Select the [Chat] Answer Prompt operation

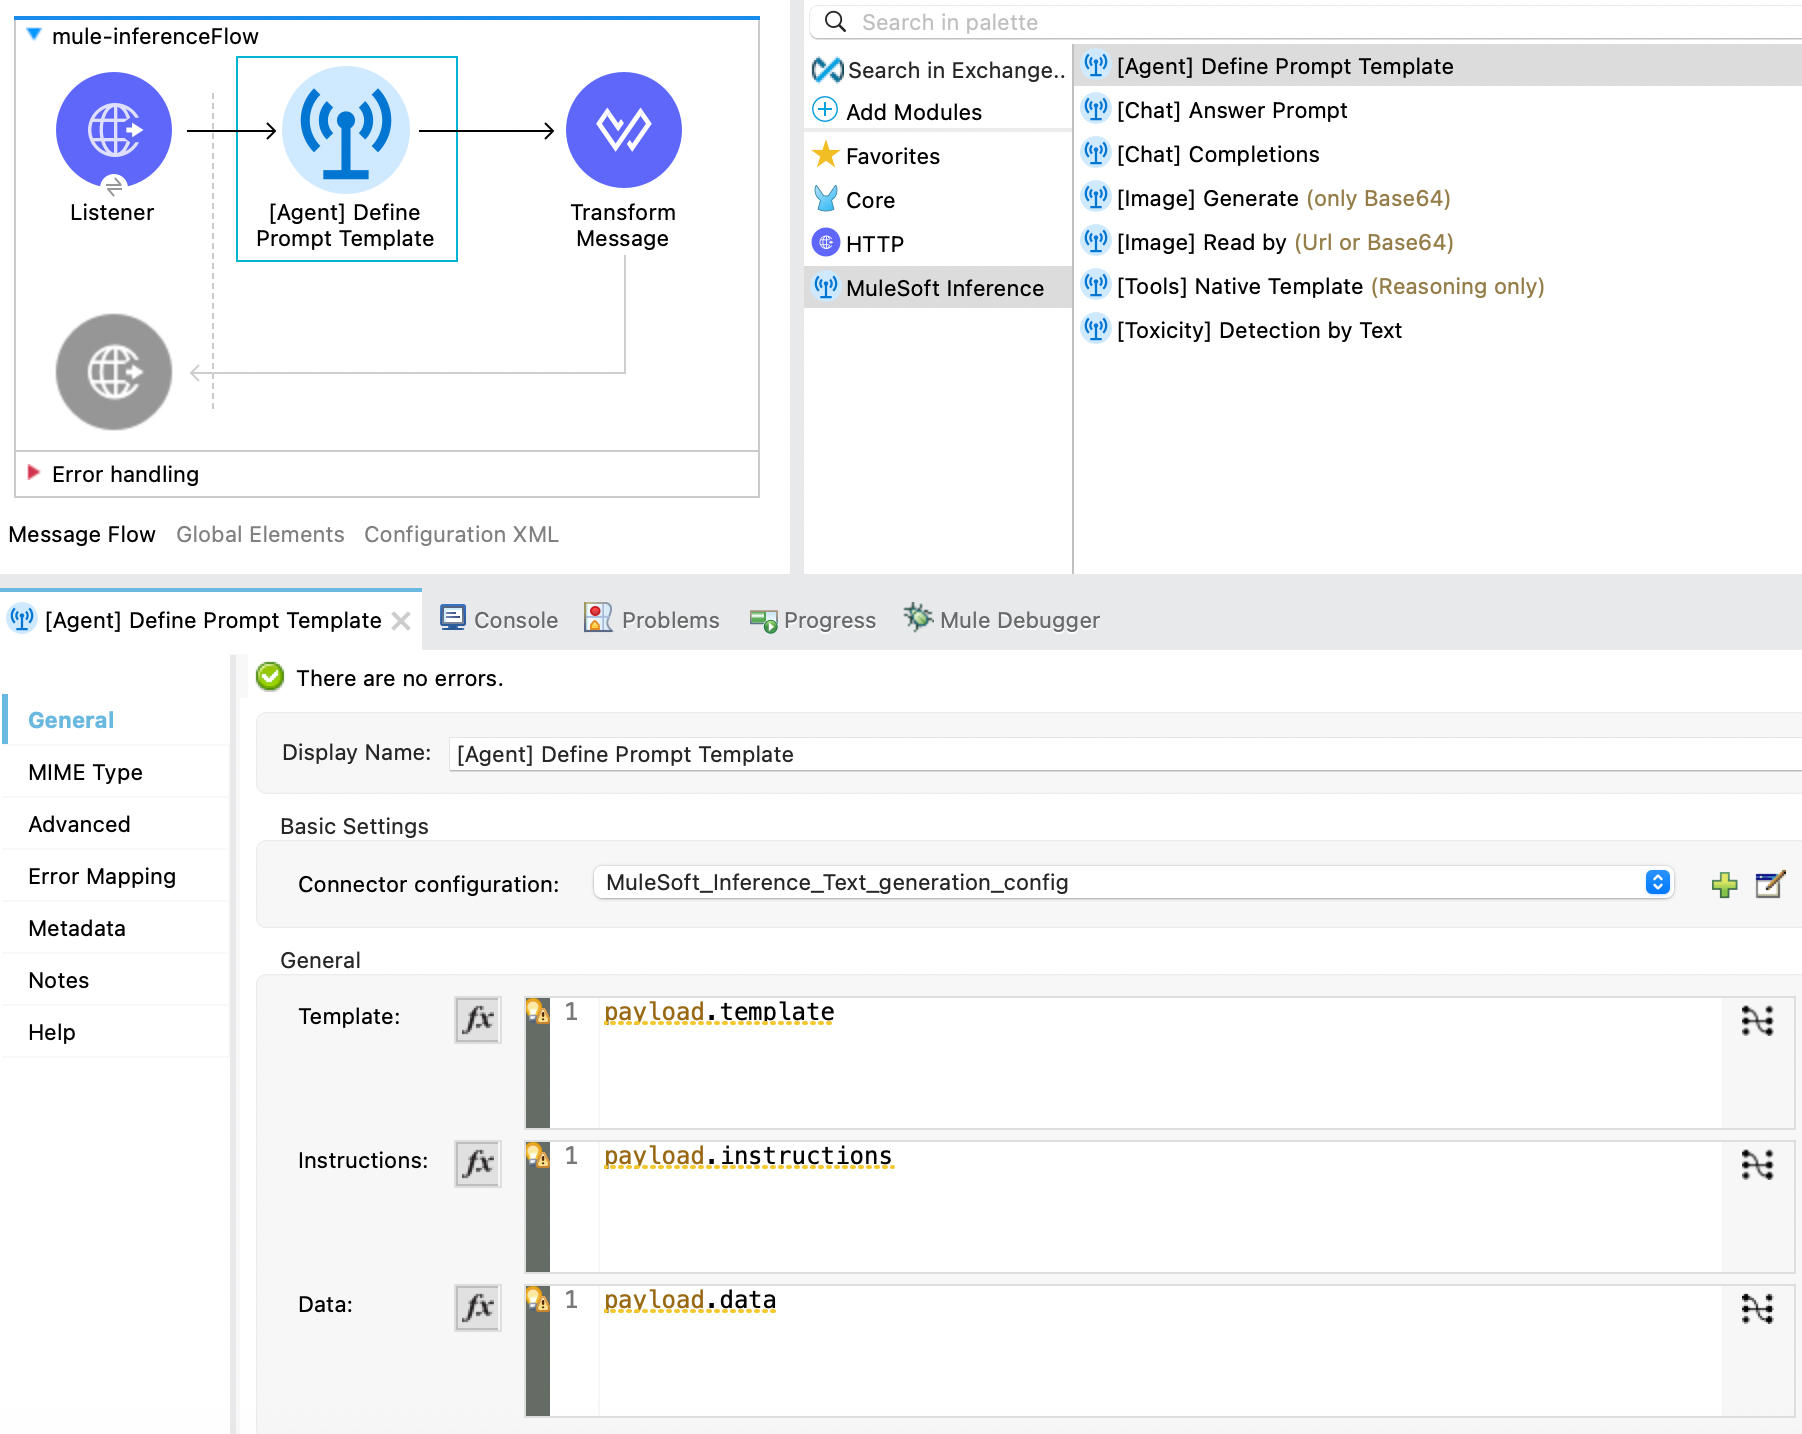click(1215, 110)
